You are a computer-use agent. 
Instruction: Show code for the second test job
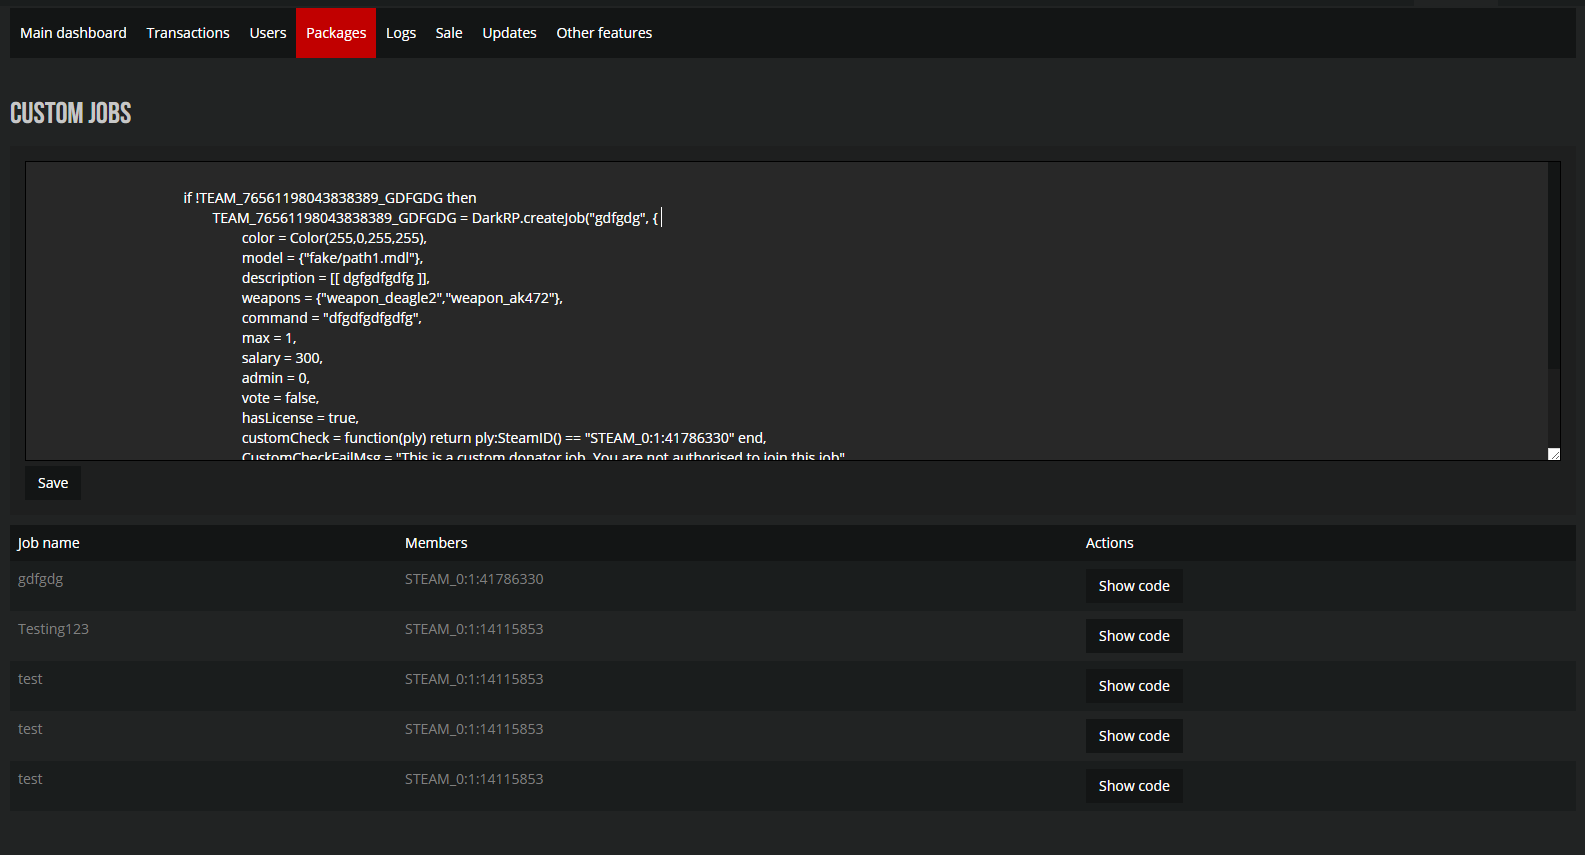[1134, 736]
